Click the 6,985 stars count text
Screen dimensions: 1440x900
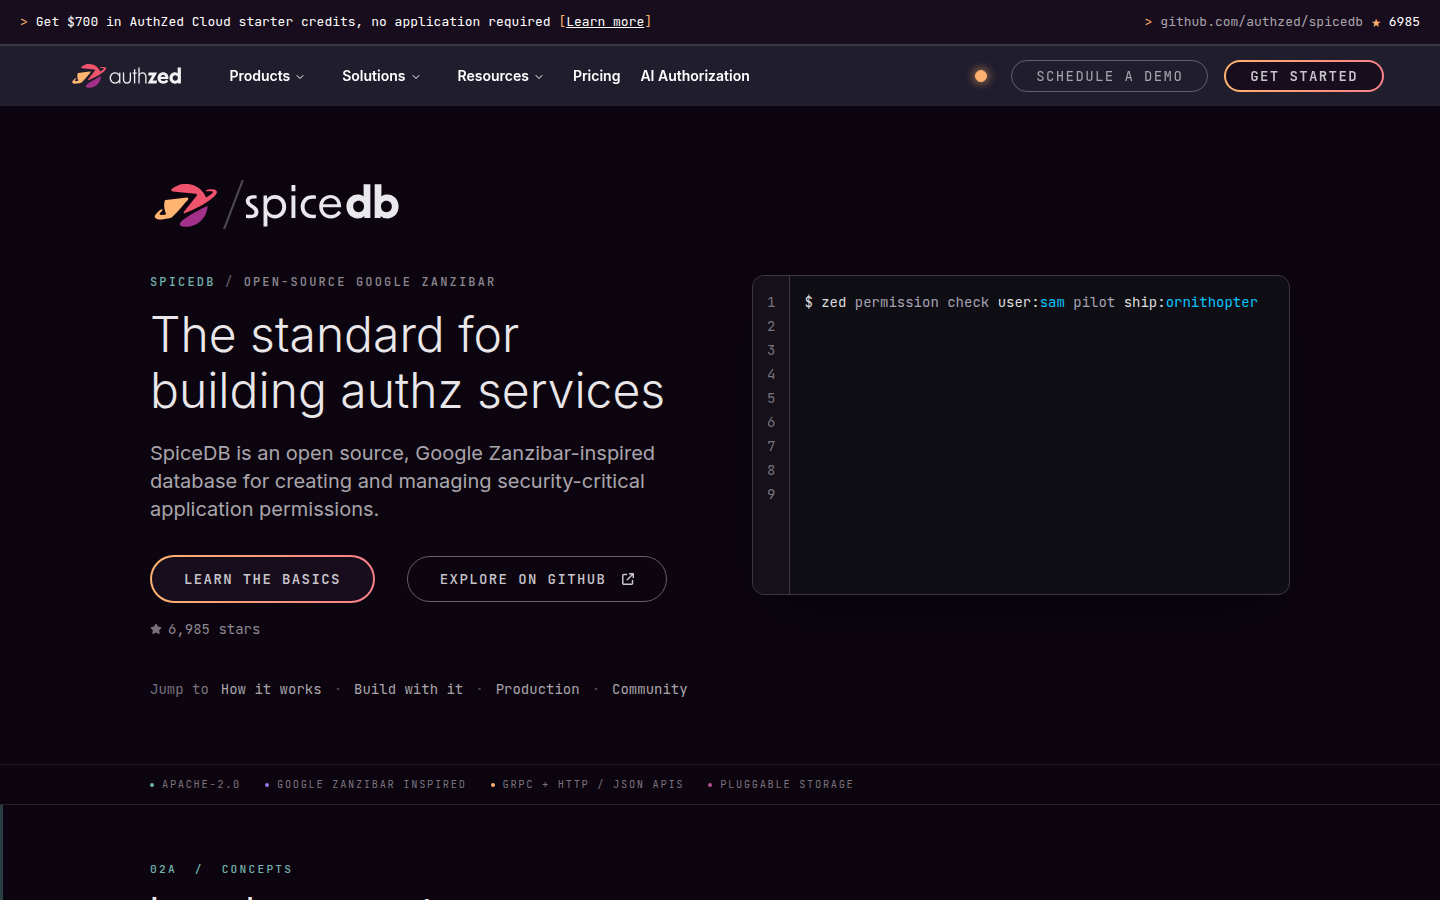point(214,629)
